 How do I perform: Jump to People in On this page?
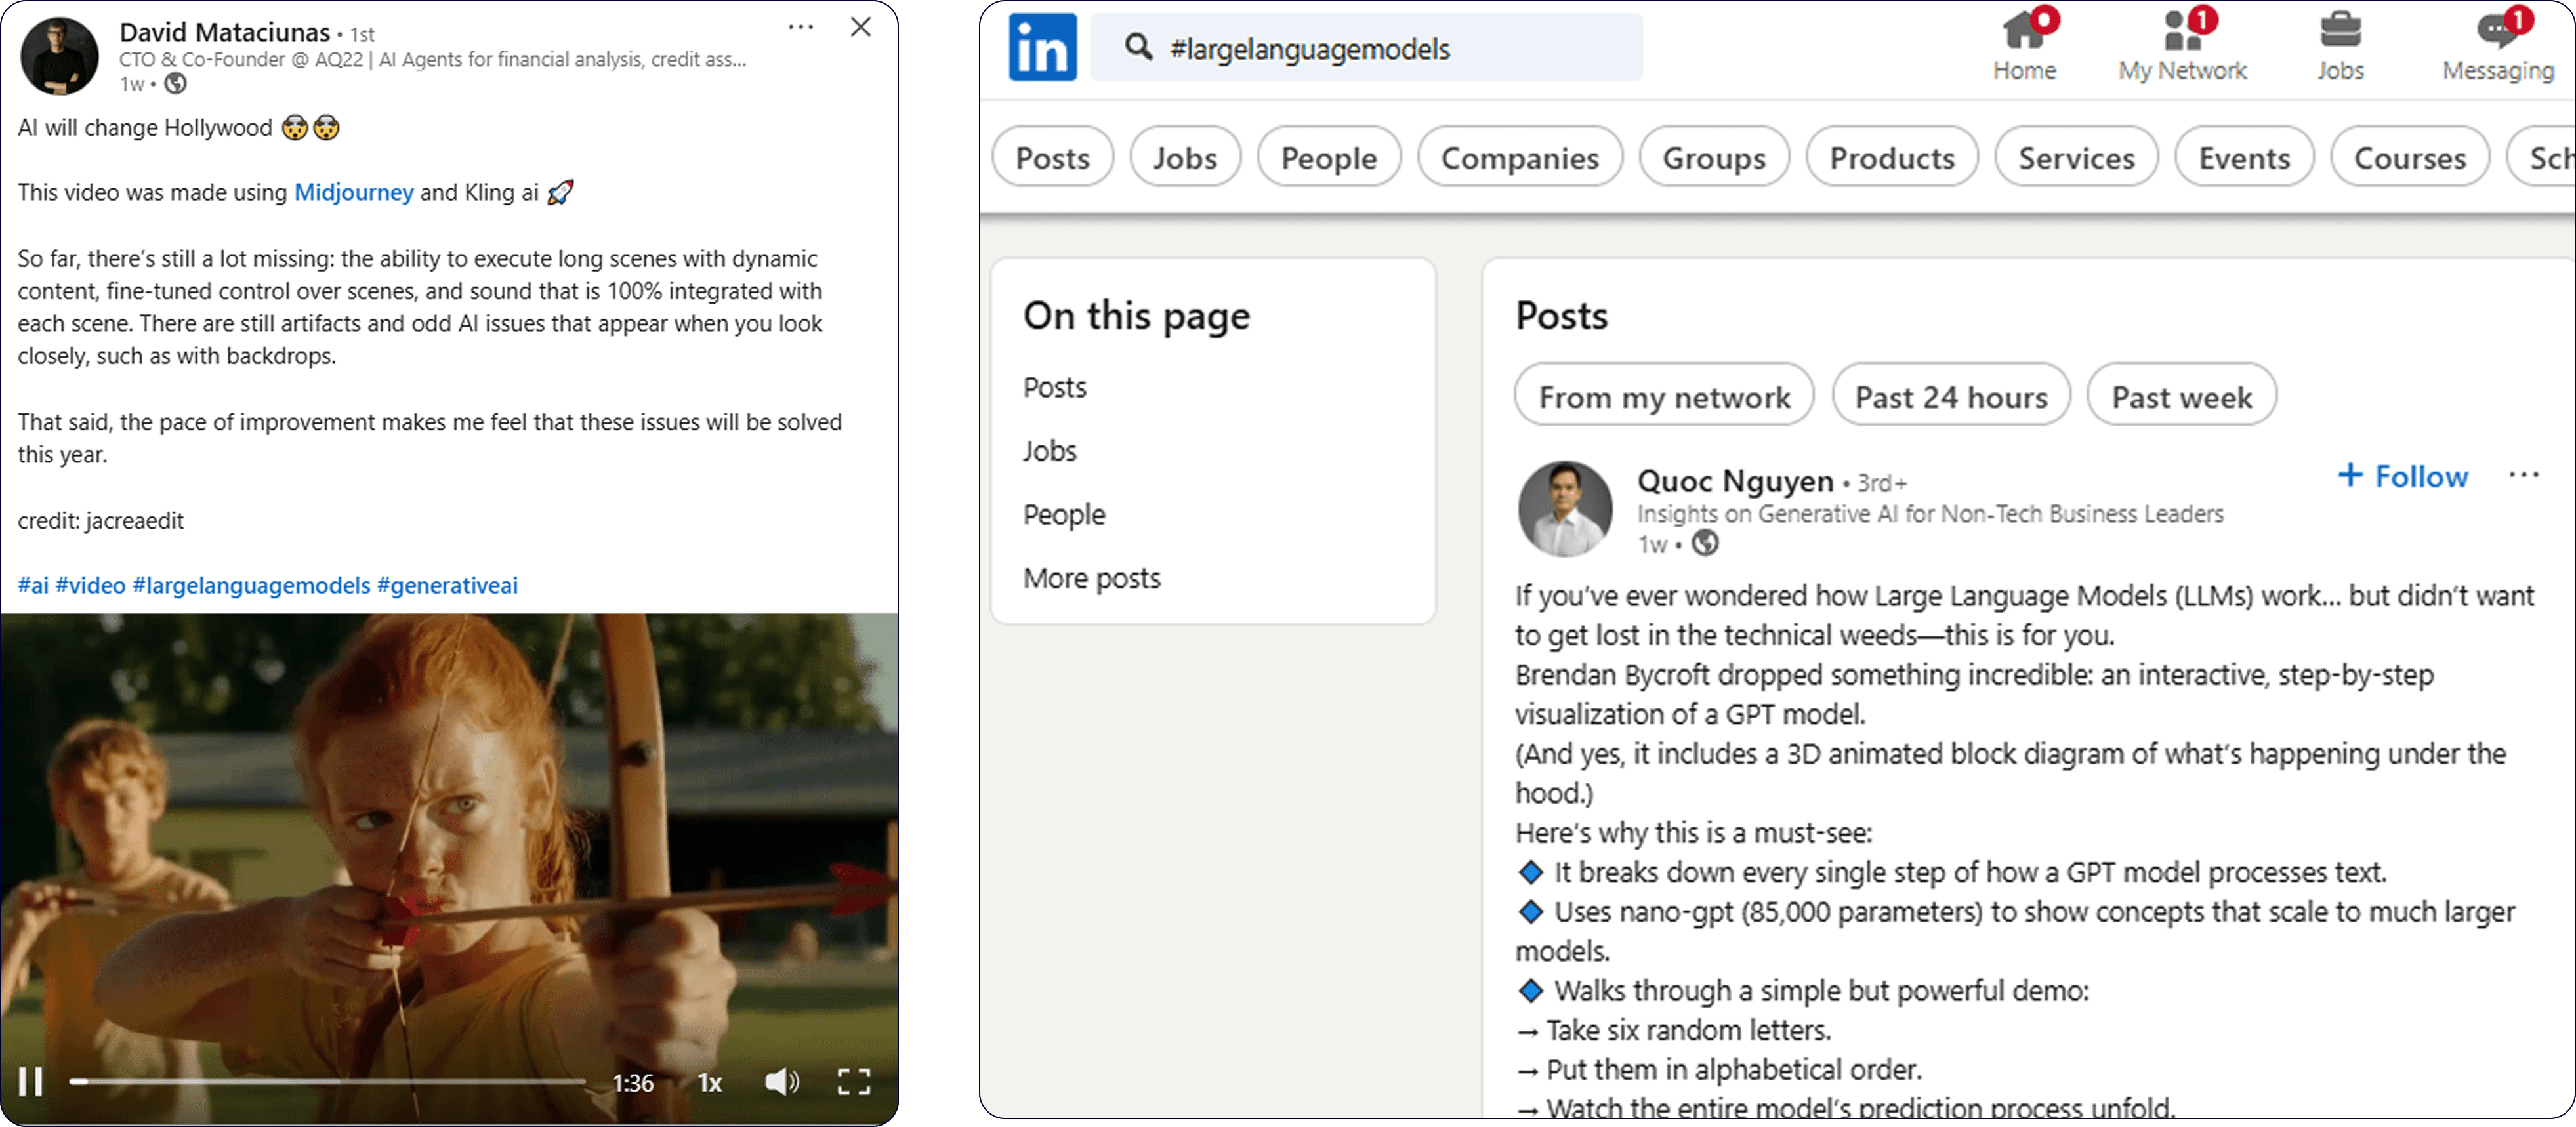1064,515
